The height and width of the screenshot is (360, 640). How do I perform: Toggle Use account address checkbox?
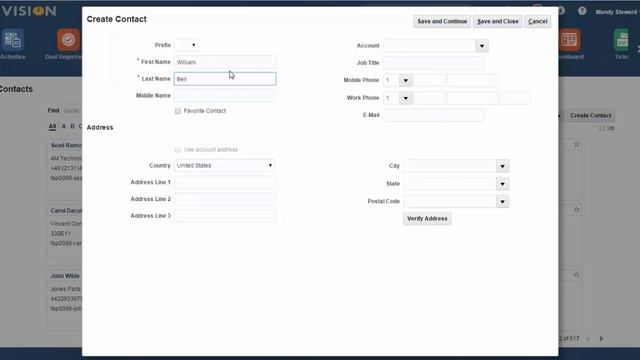178,150
